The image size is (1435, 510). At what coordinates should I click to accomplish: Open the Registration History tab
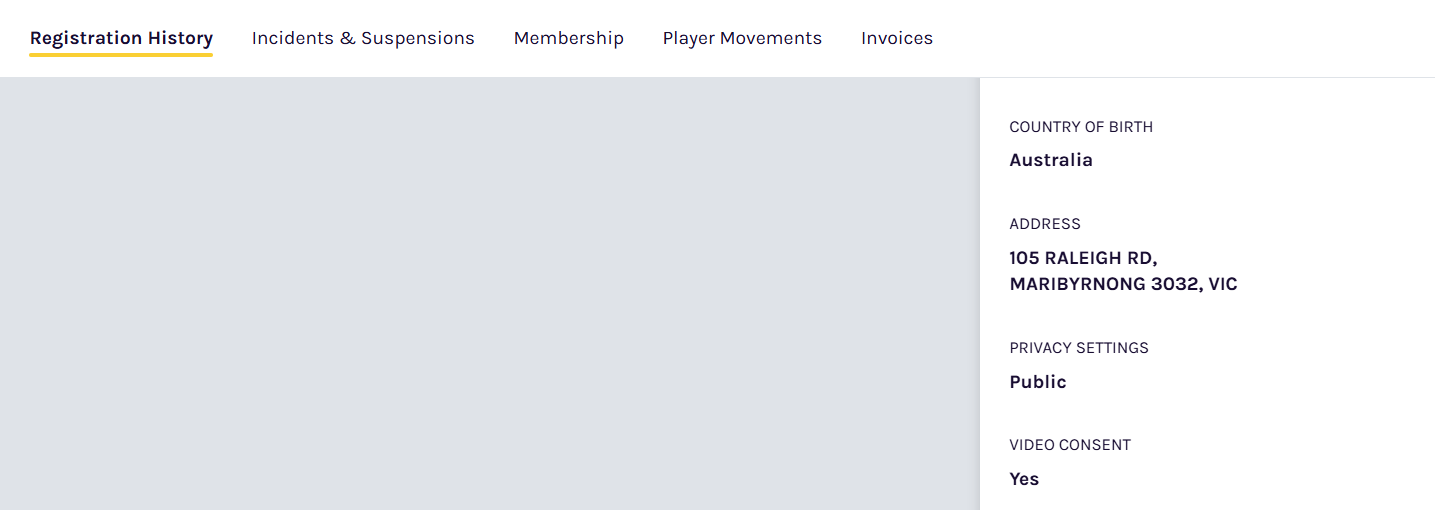pyautogui.click(x=121, y=38)
